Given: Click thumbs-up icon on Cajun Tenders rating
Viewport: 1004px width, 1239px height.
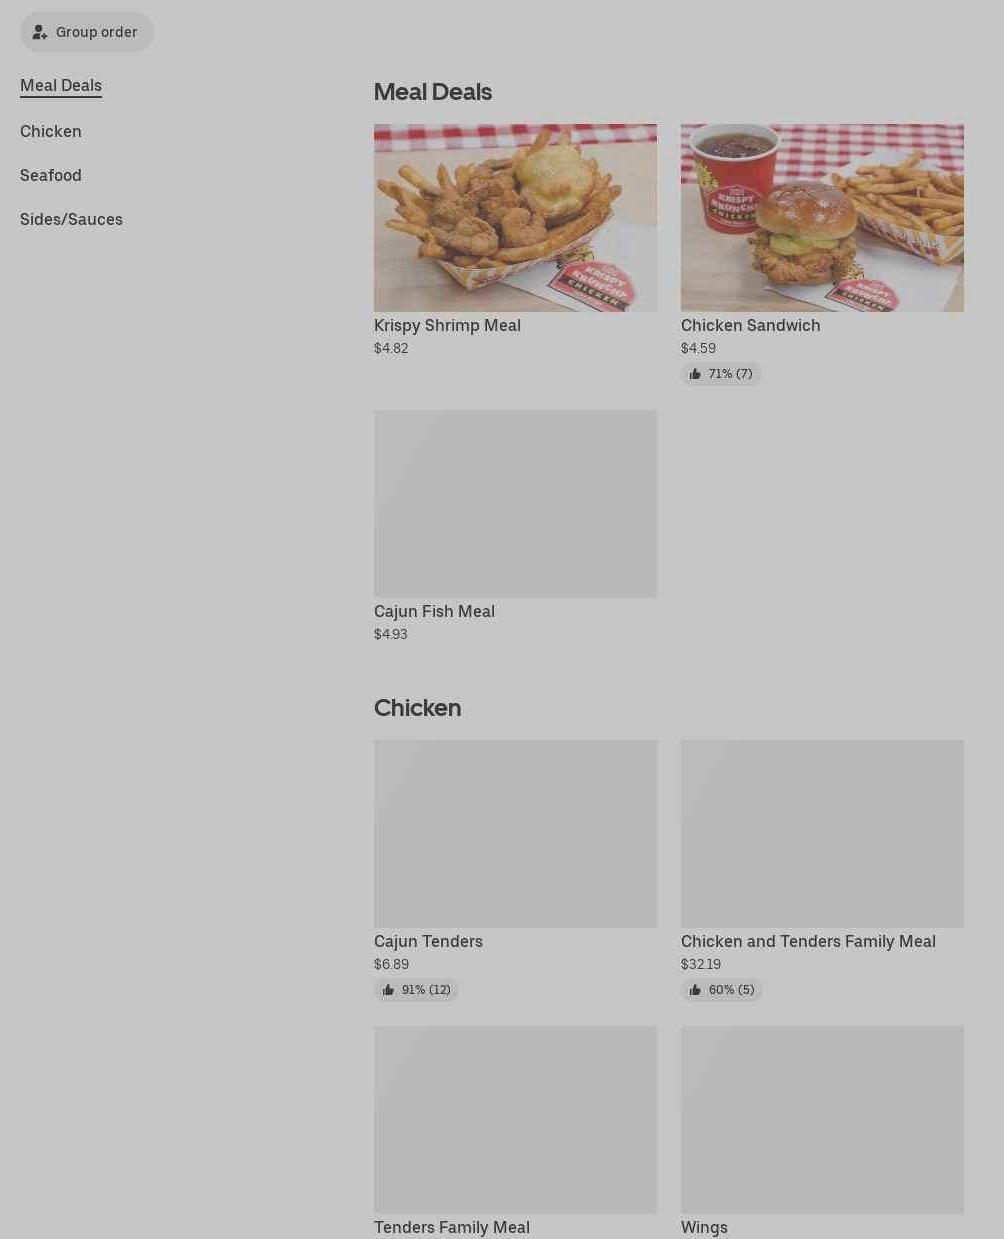Looking at the screenshot, I should (x=388, y=990).
